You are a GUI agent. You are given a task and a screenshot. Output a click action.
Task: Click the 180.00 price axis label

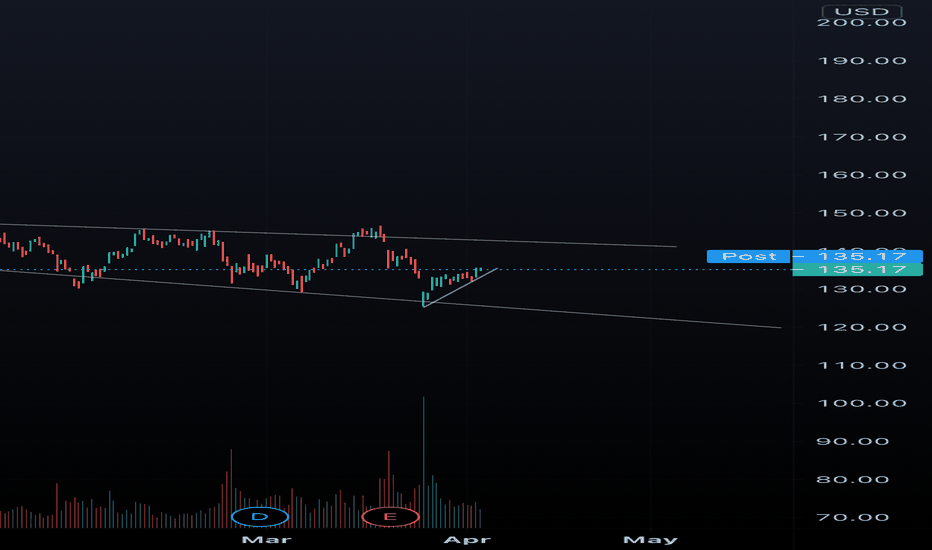(862, 99)
